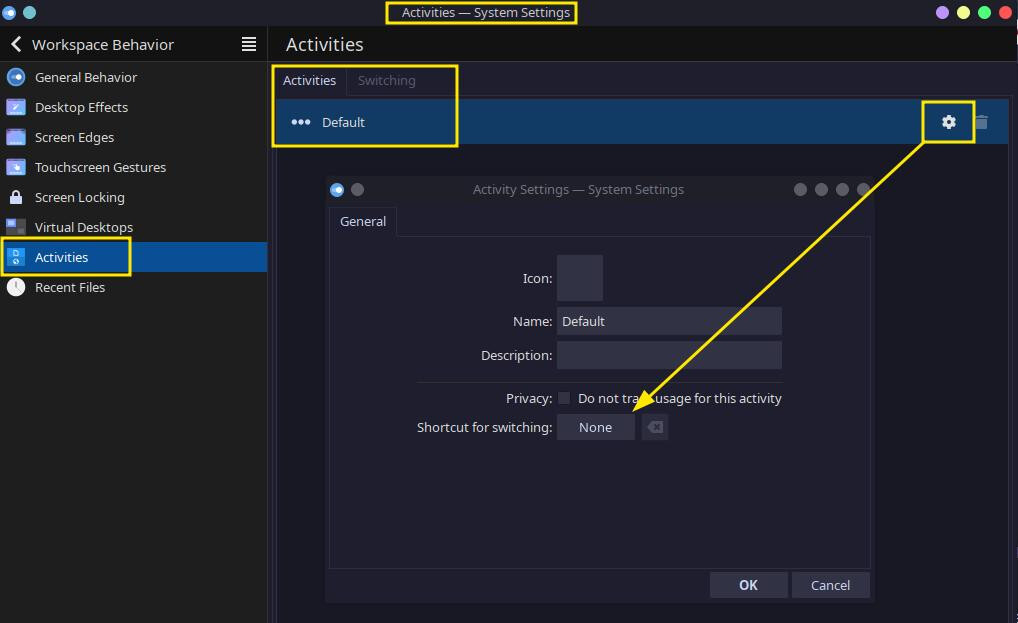
Task: Select the General tab in dialog
Action: pyautogui.click(x=363, y=221)
